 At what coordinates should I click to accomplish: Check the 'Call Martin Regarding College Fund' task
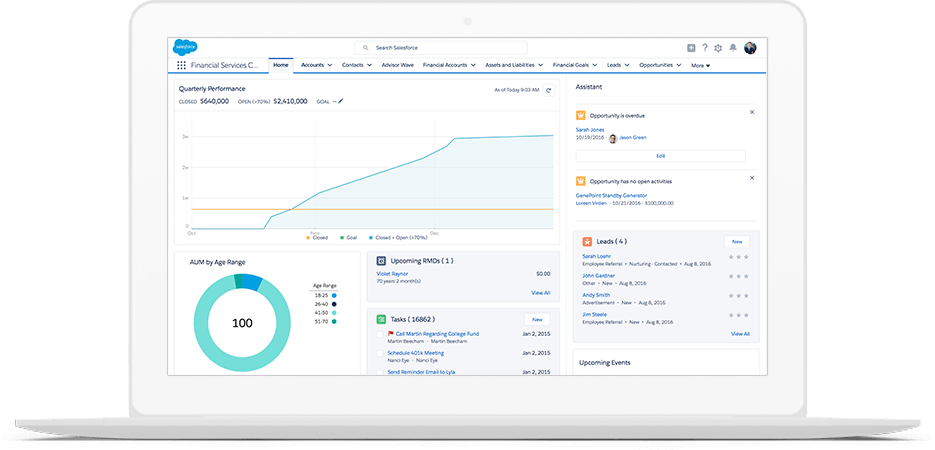click(x=380, y=334)
